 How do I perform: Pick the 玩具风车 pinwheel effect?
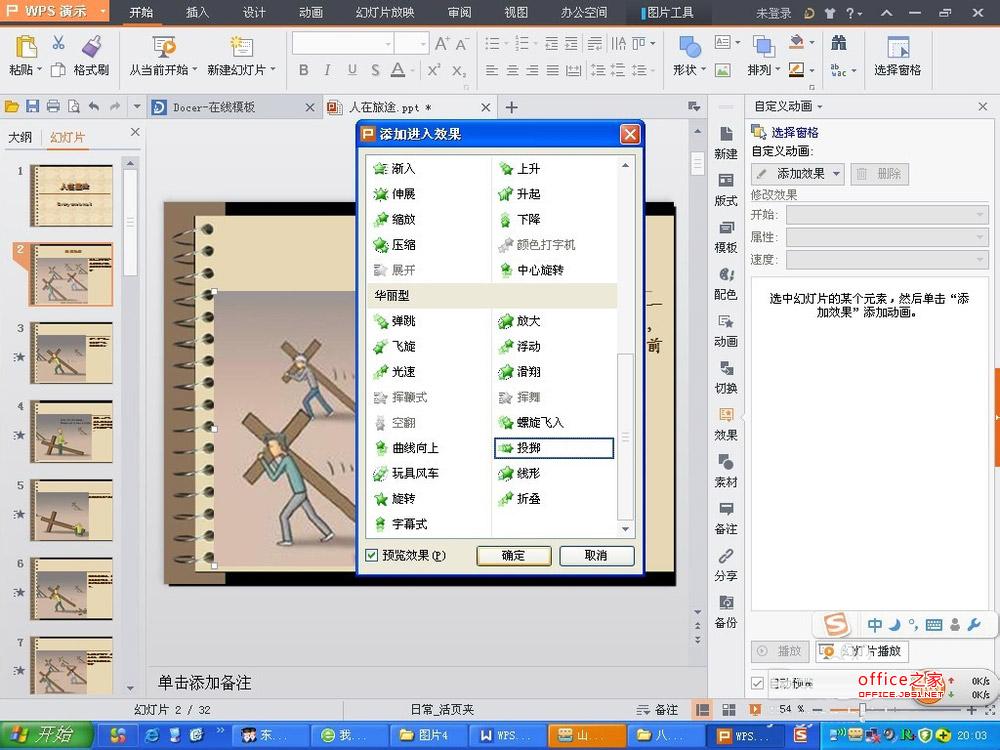point(414,473)
